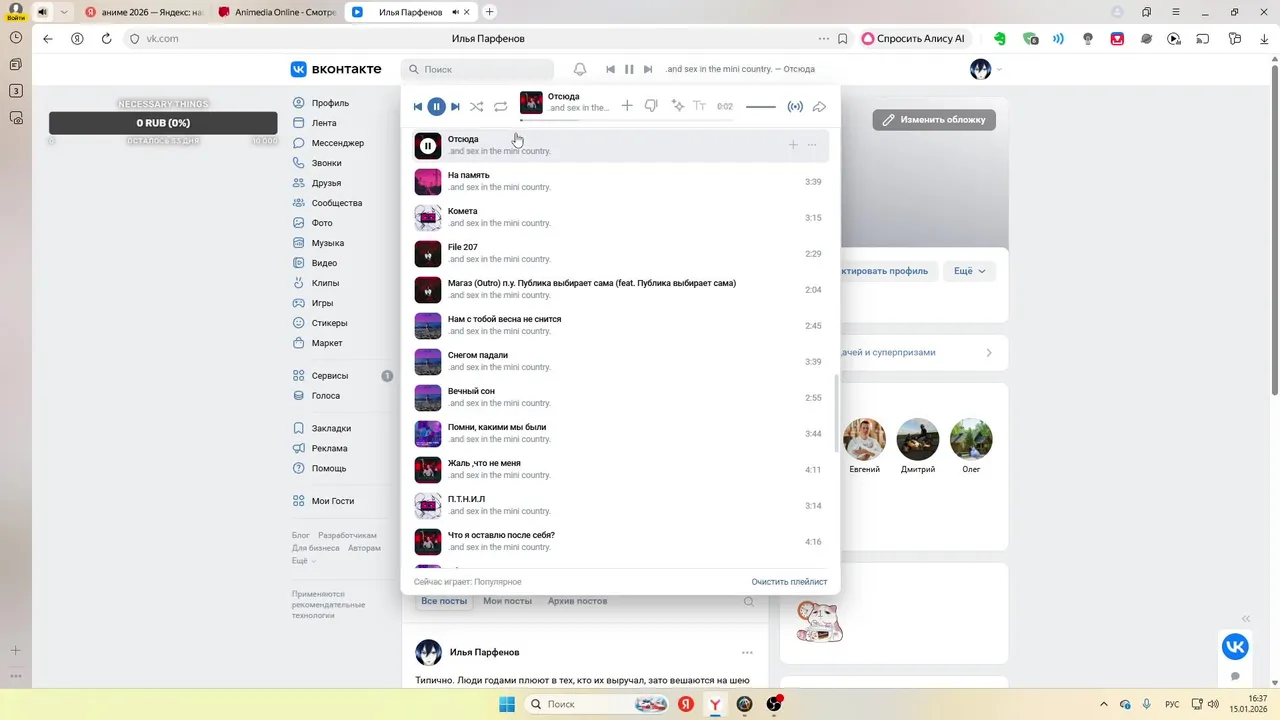Open Лента in the left sidebar
Viewport: 1280px width, 720px height.
pos(324,123)
